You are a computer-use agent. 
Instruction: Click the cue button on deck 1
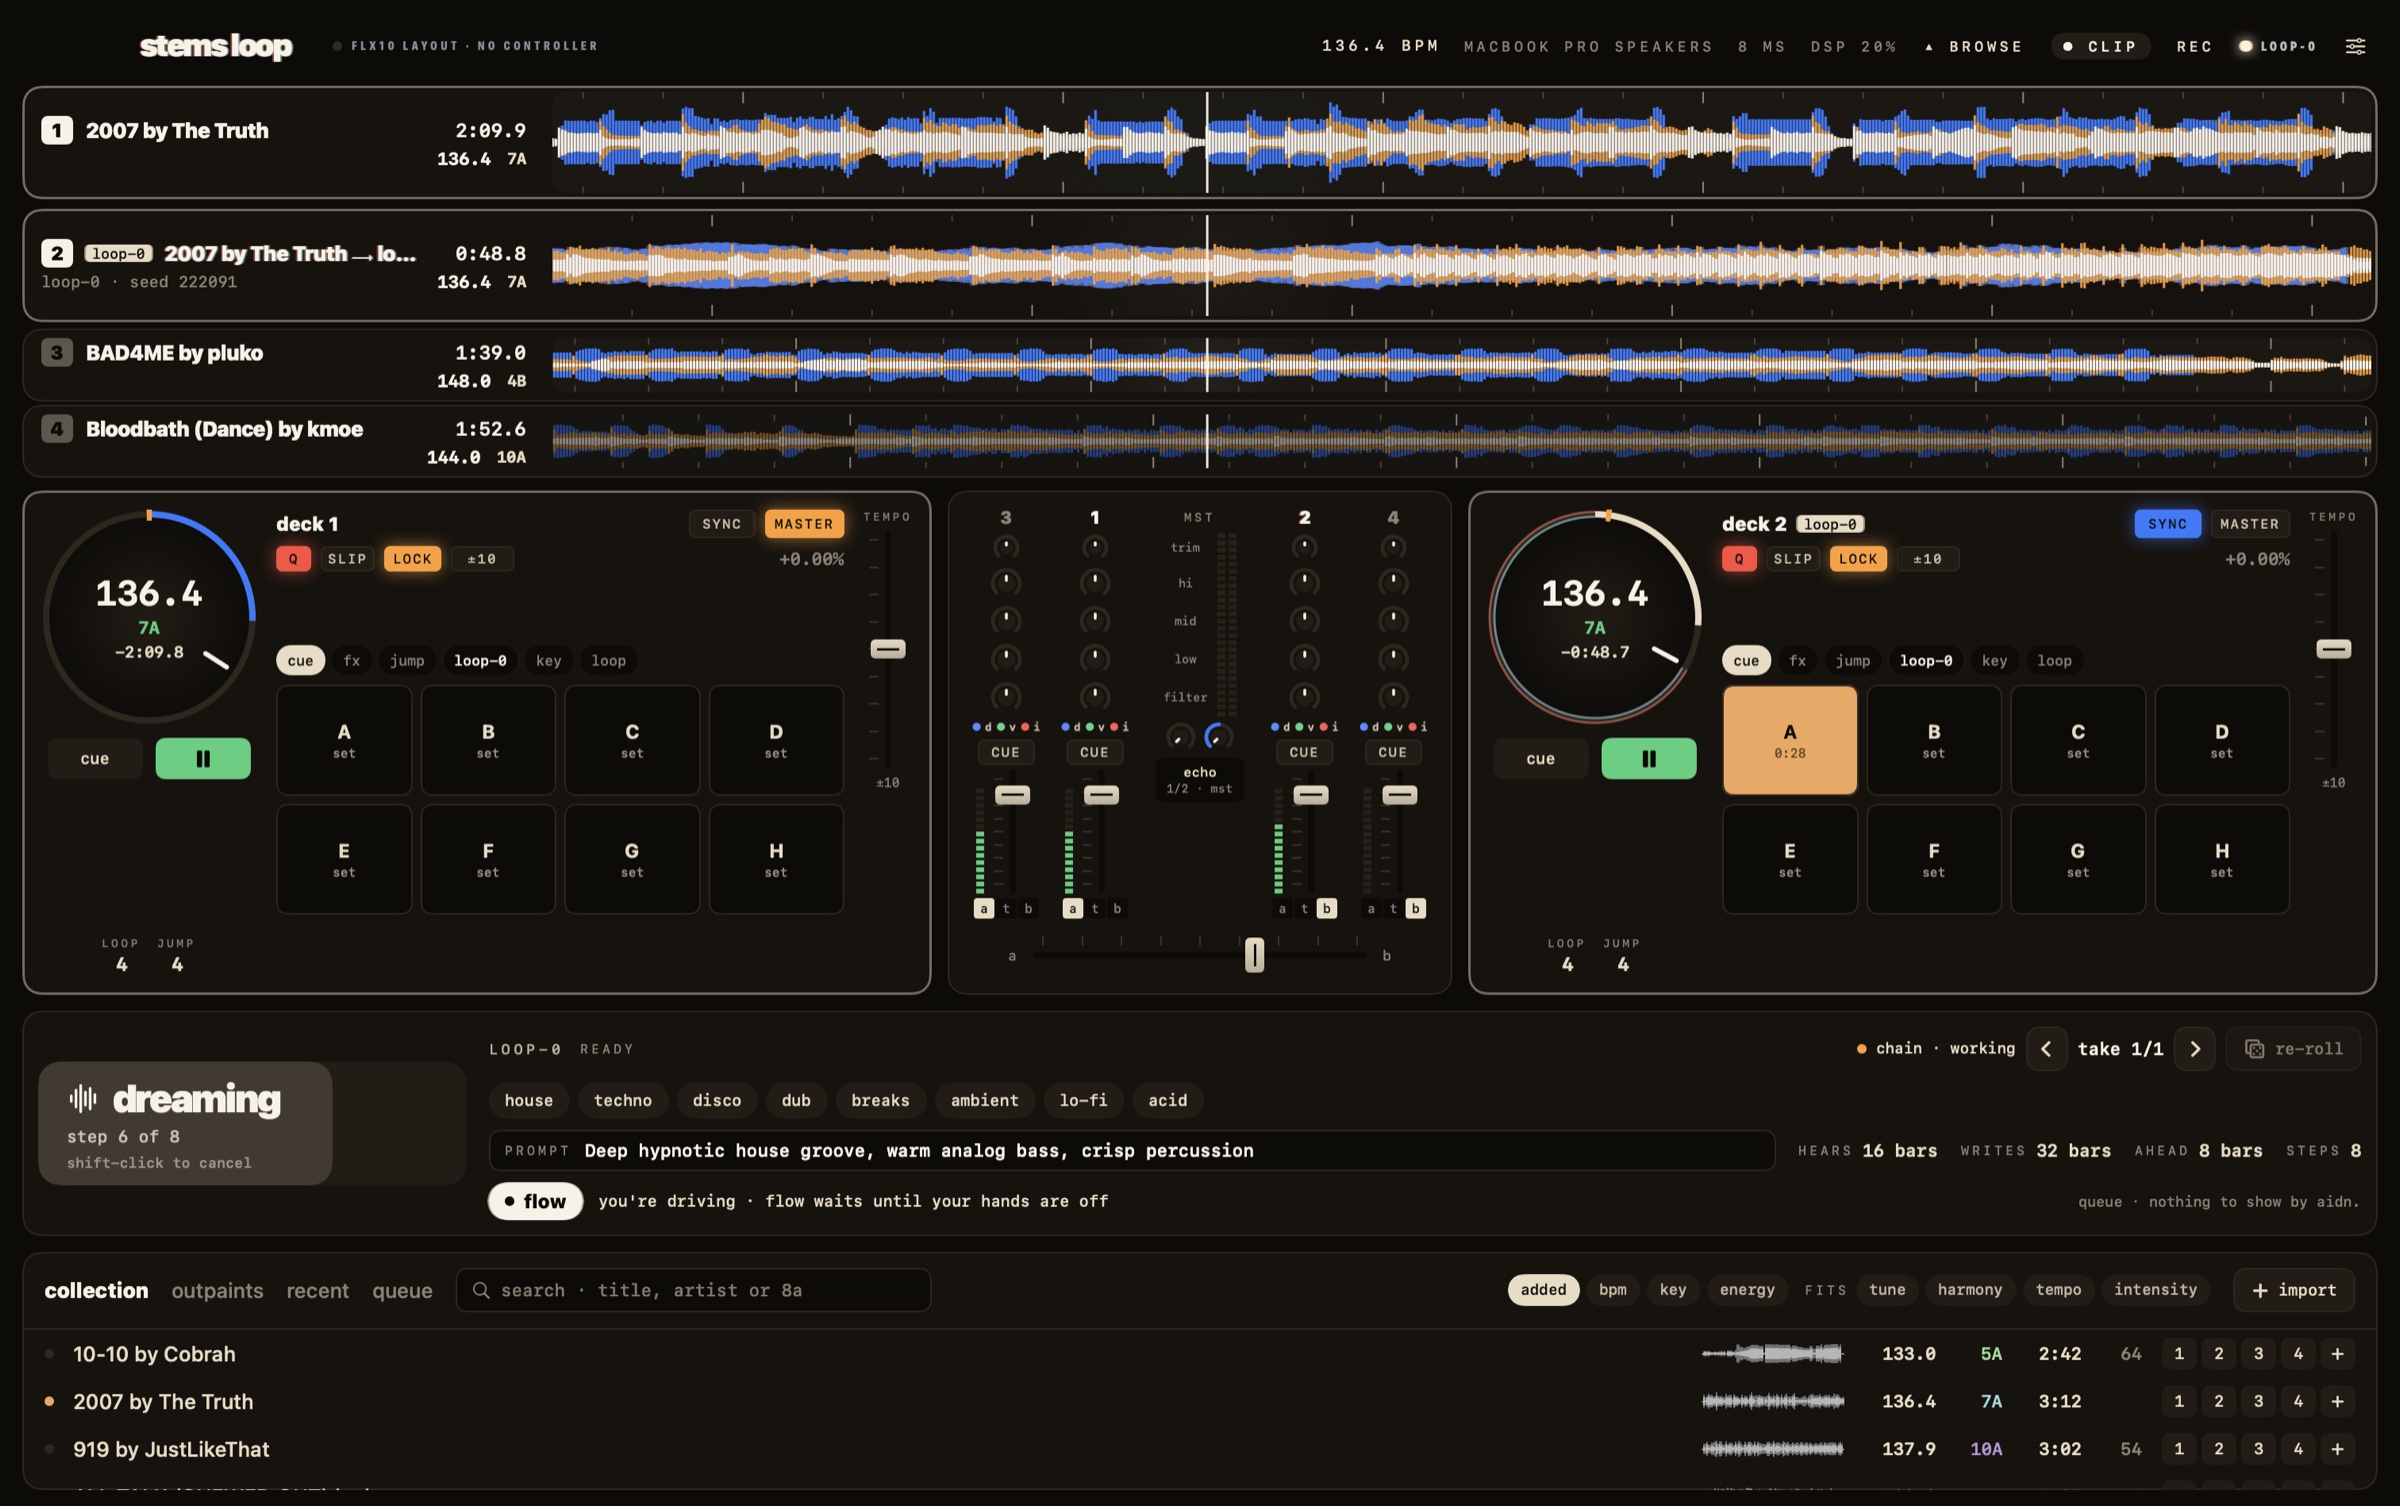(95, 758)
